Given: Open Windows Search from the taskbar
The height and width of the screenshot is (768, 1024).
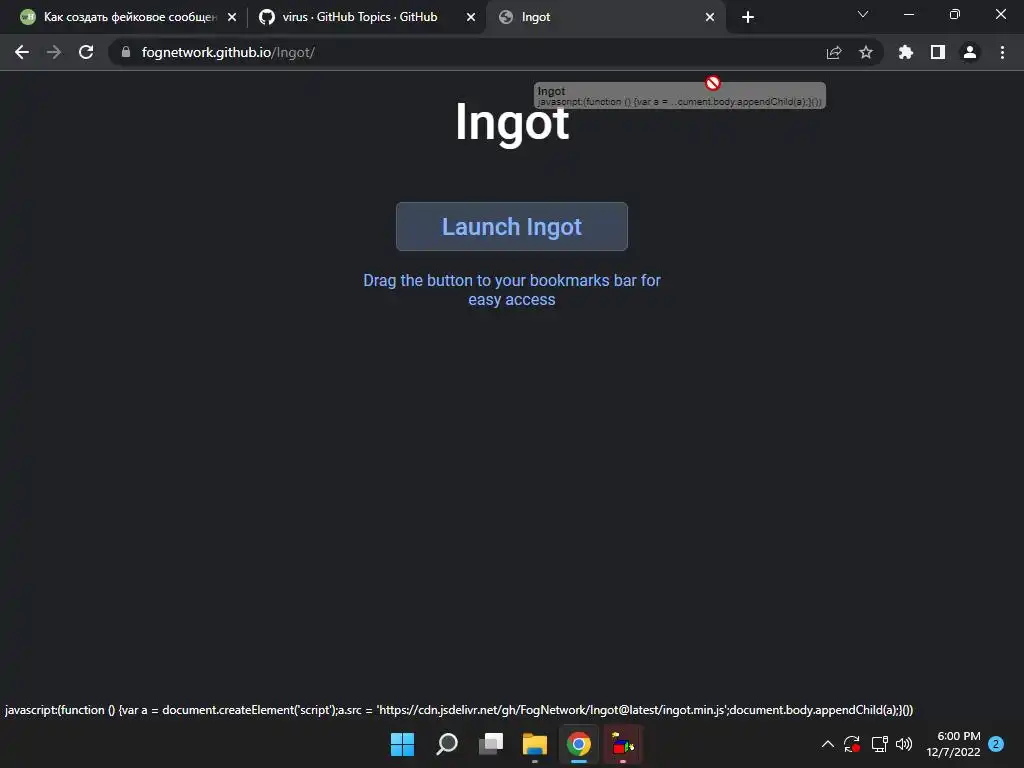Looking at the screenshot, I should point(447,744).
